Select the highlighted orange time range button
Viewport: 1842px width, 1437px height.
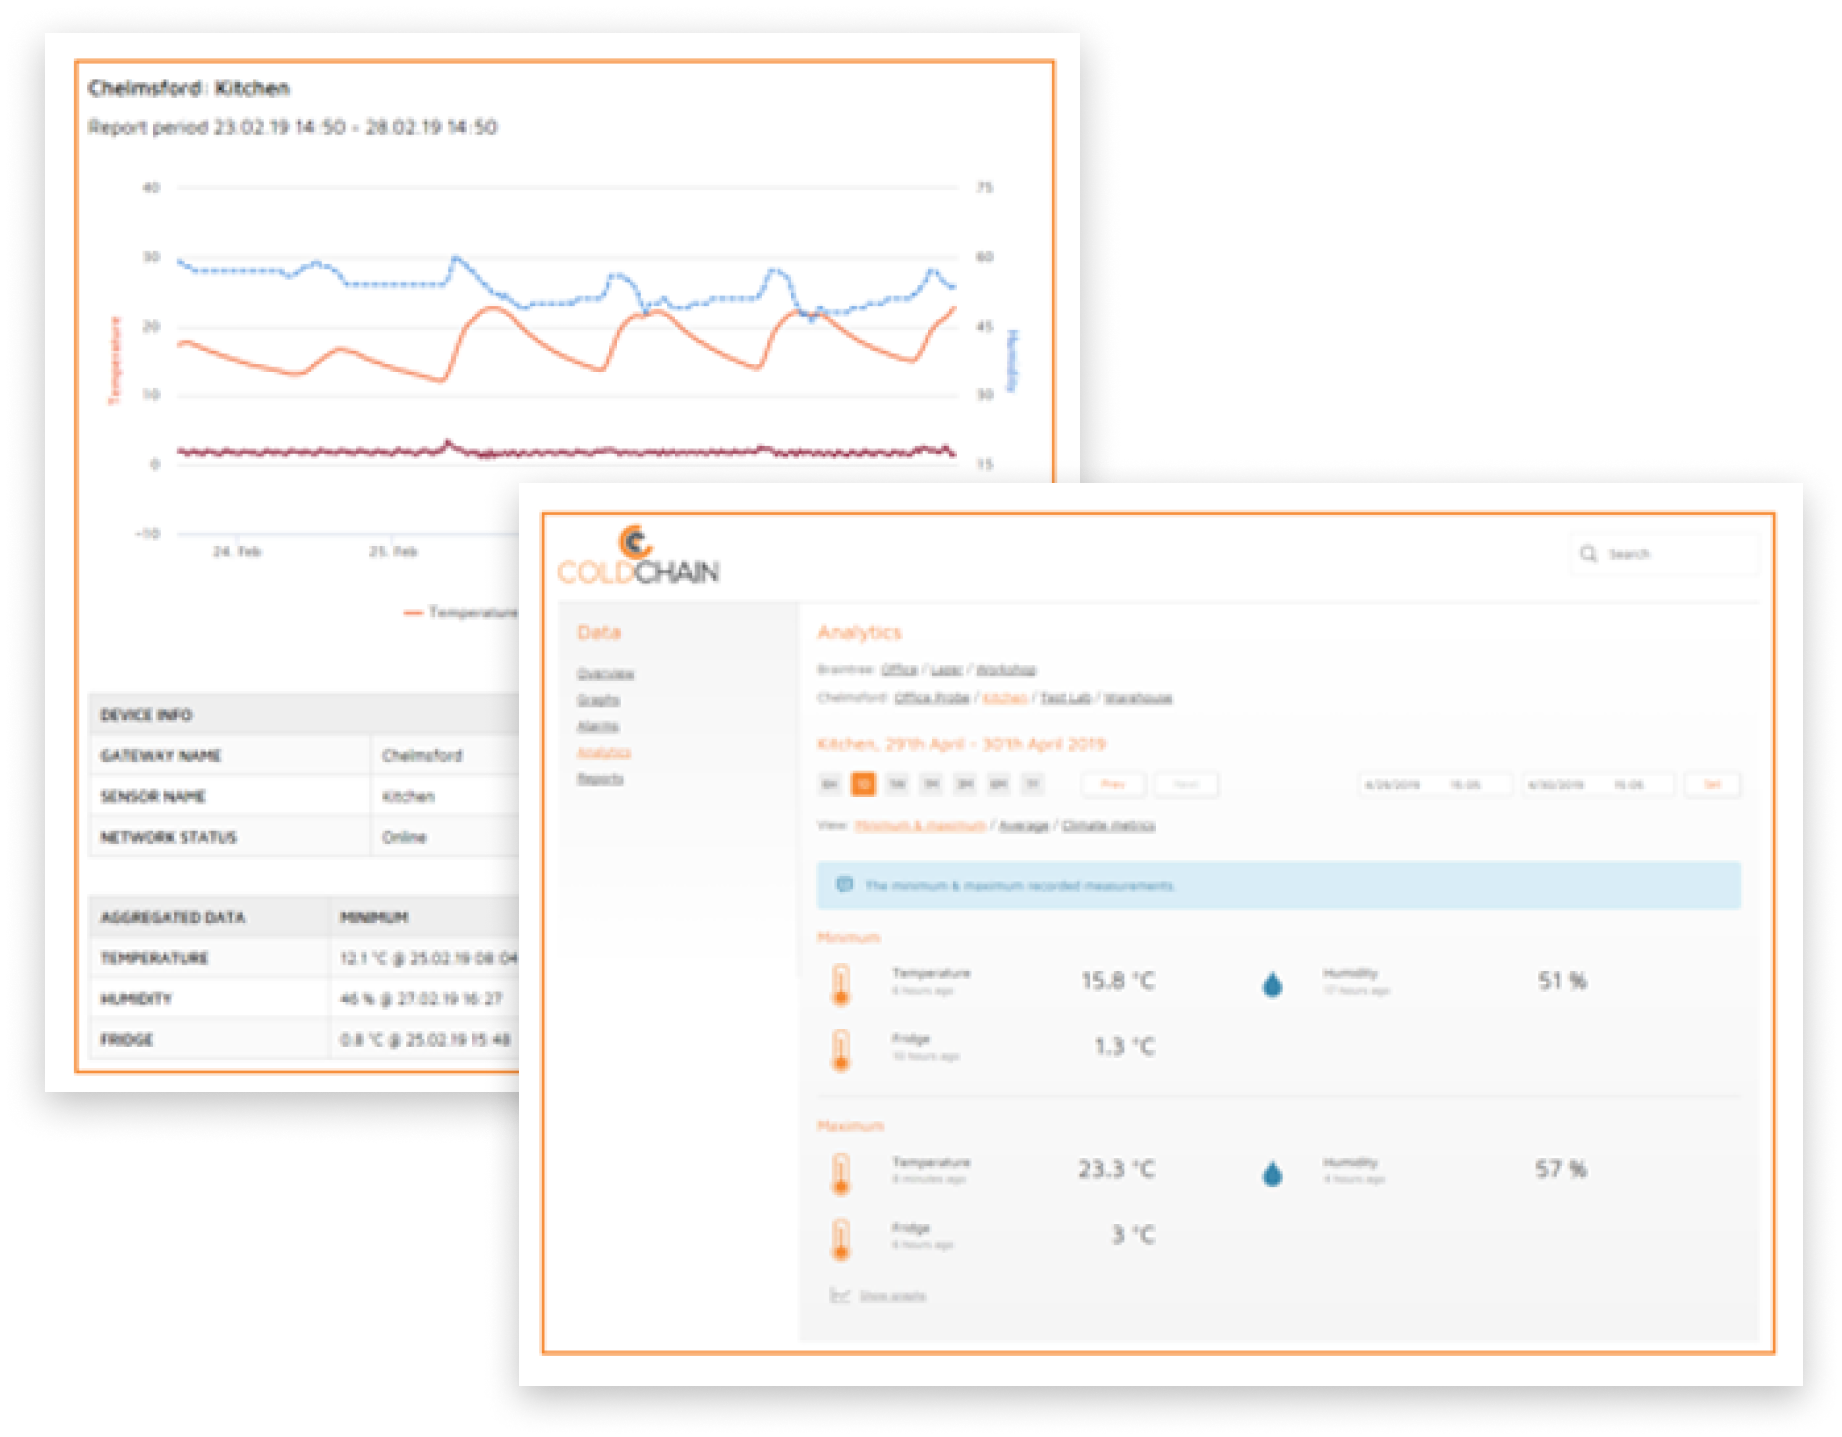click(x=863, y=784)
